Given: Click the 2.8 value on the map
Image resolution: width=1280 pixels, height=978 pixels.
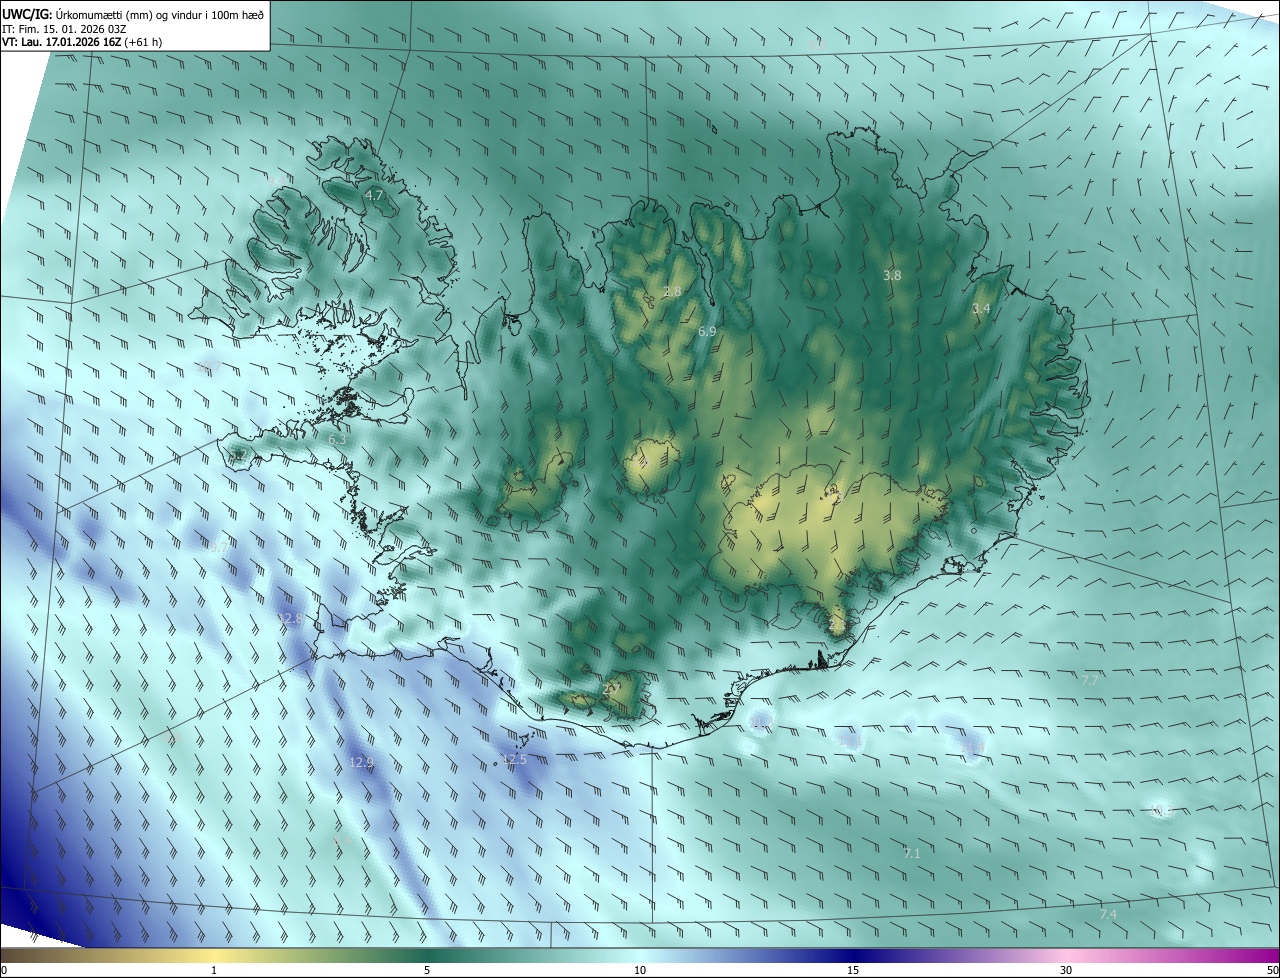Looking at the screenshot, I should (672, 292).
